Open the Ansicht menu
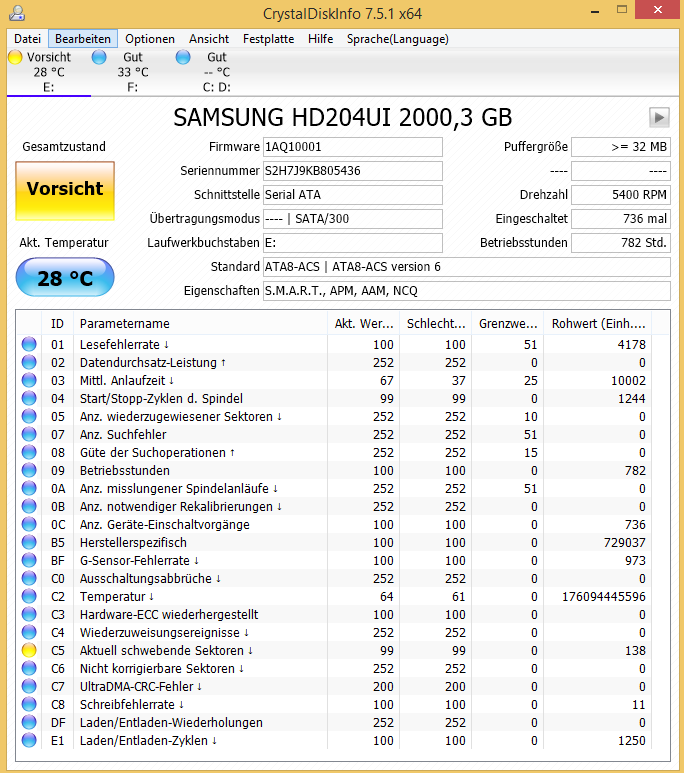 (x=209, y=39)
